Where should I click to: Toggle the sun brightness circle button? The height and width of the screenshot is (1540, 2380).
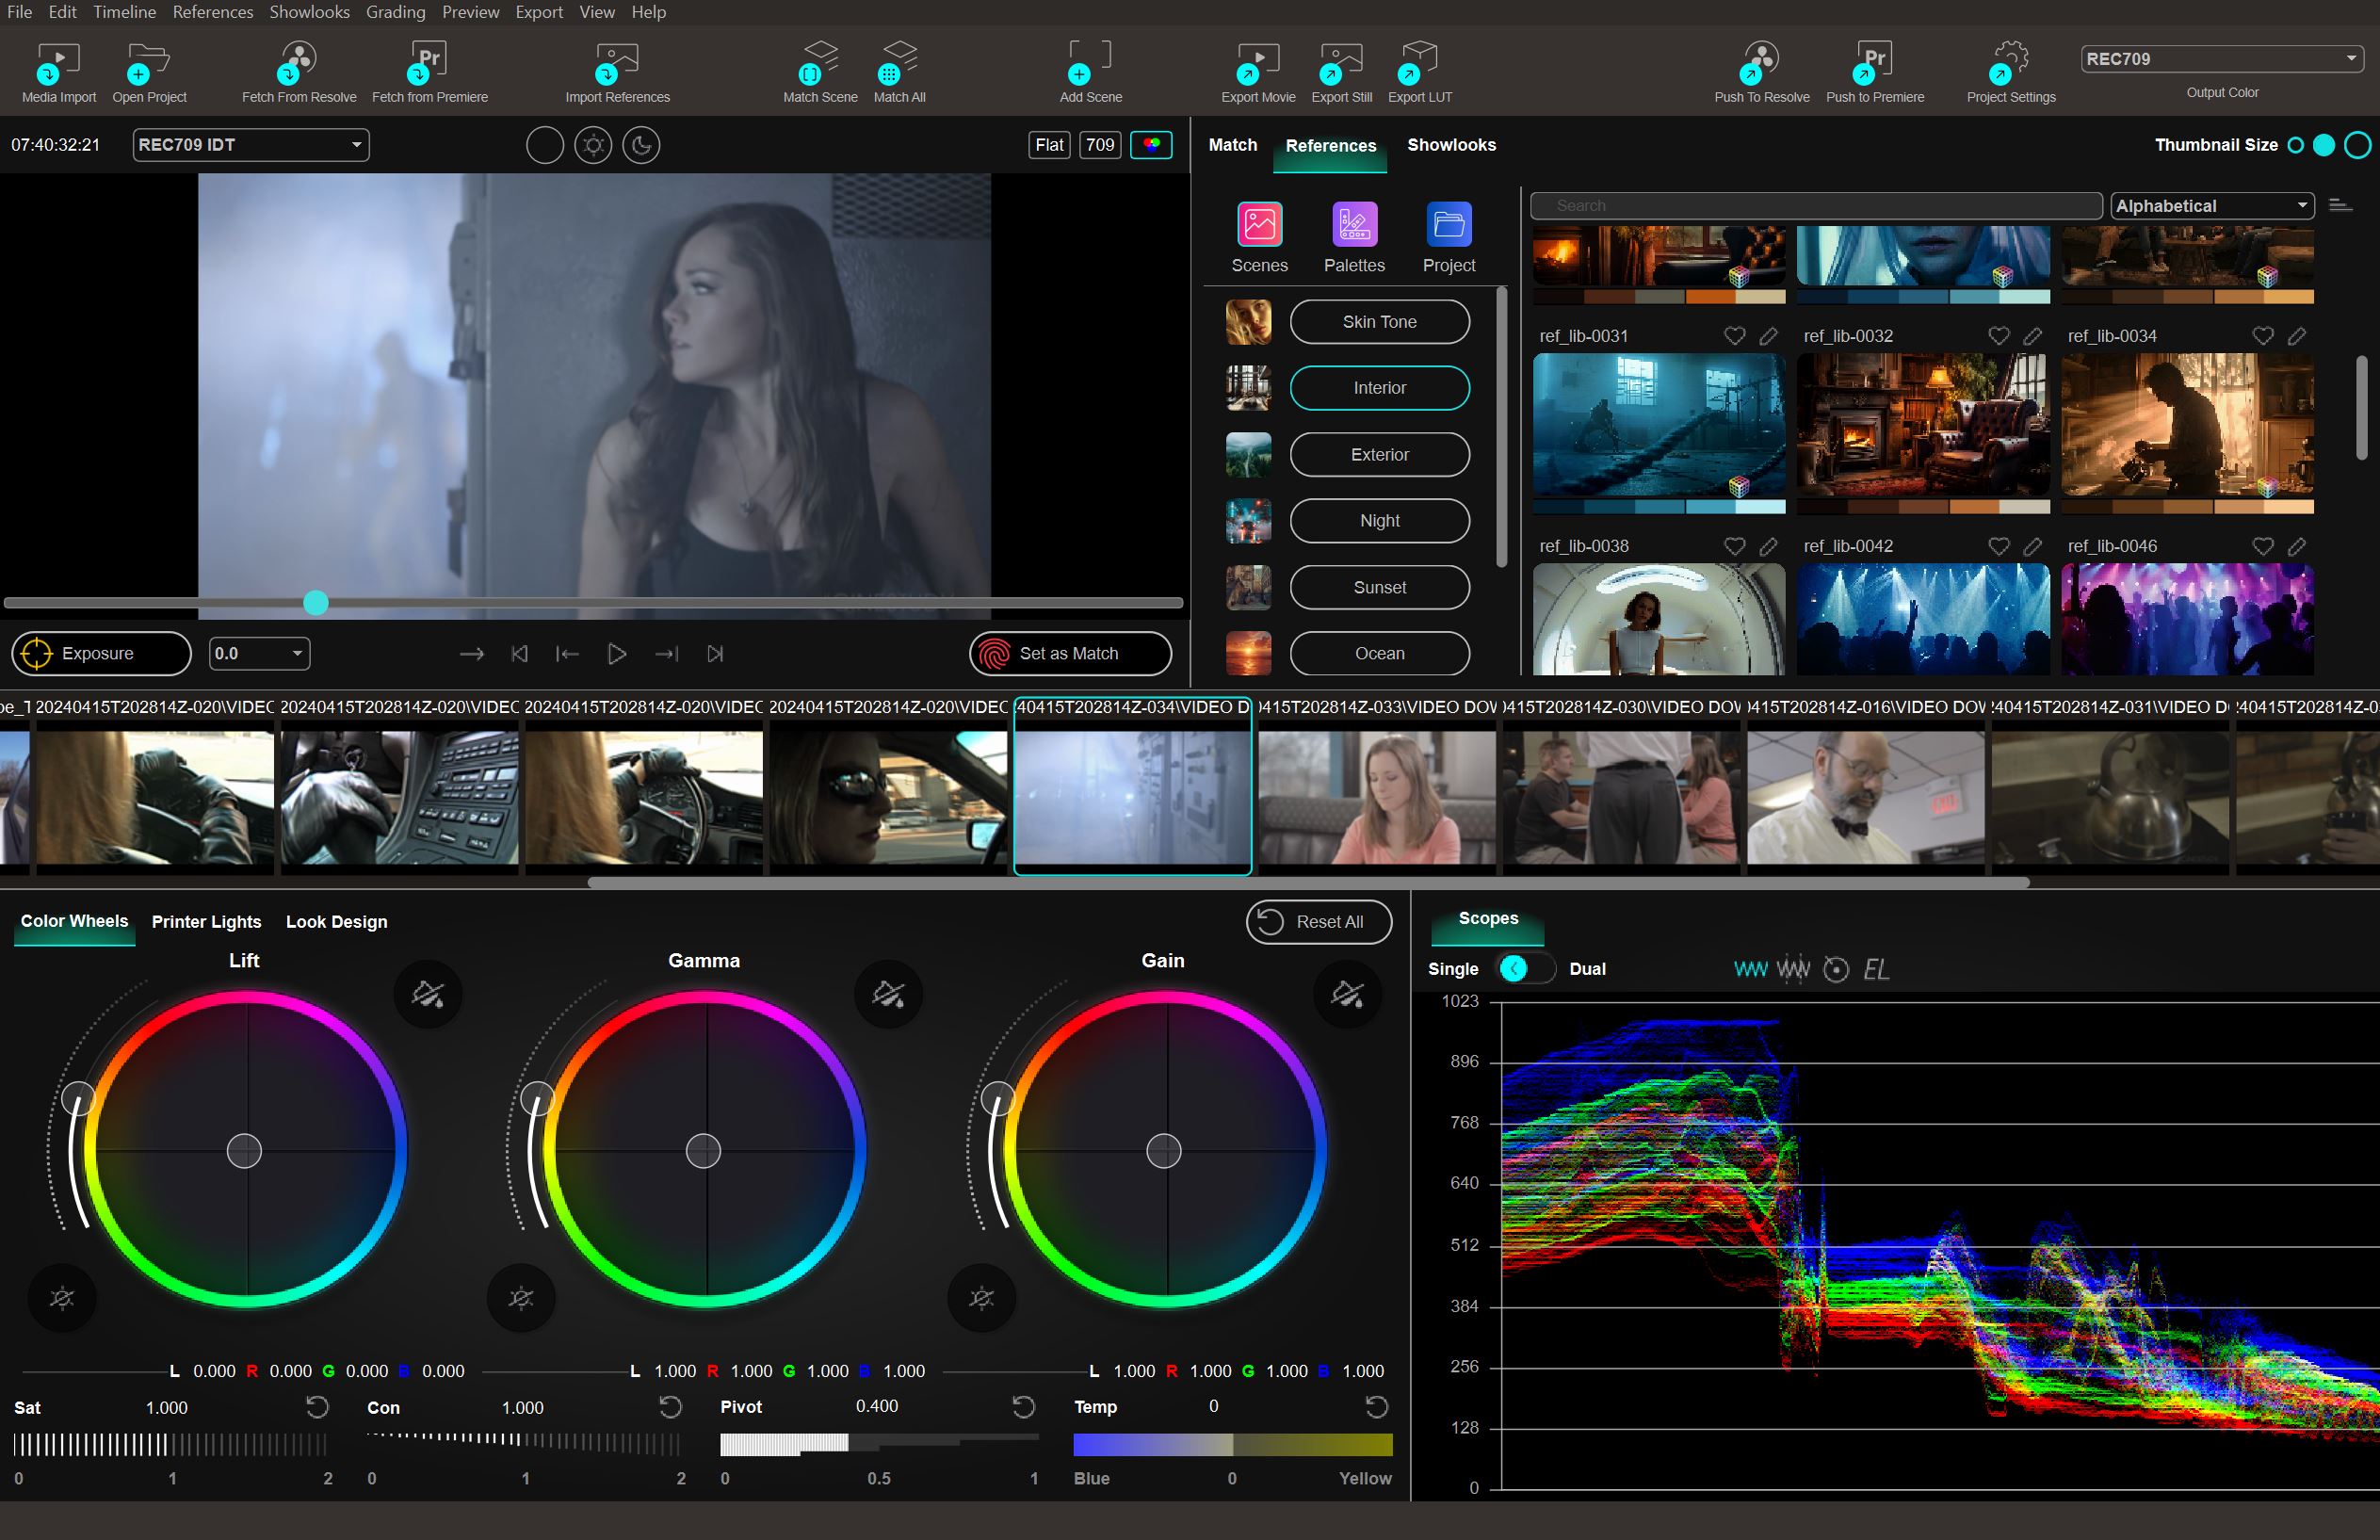point(593,145)
